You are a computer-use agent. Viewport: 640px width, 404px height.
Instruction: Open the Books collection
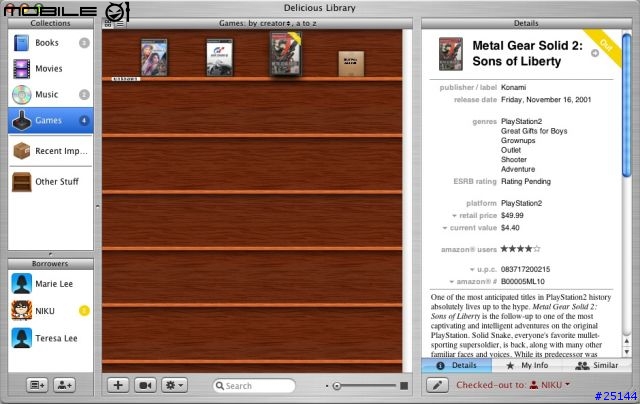click(51, 42)
